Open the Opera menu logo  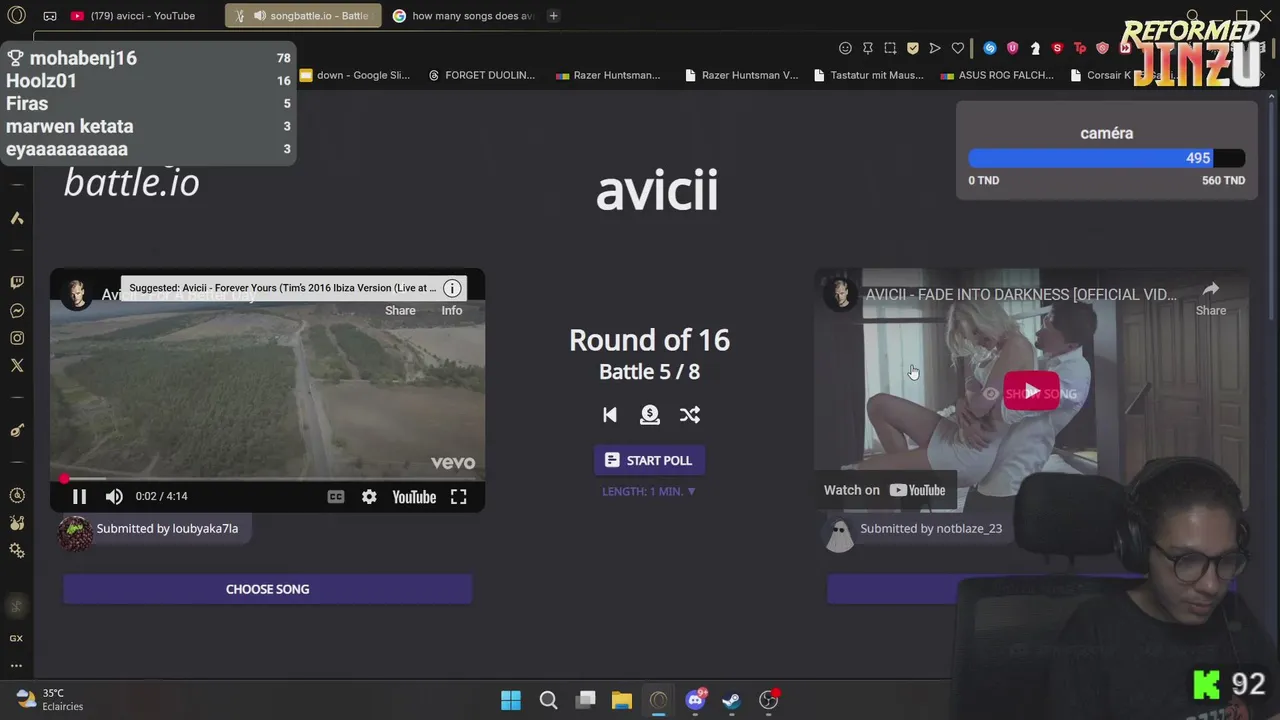(x=16, y=15)
